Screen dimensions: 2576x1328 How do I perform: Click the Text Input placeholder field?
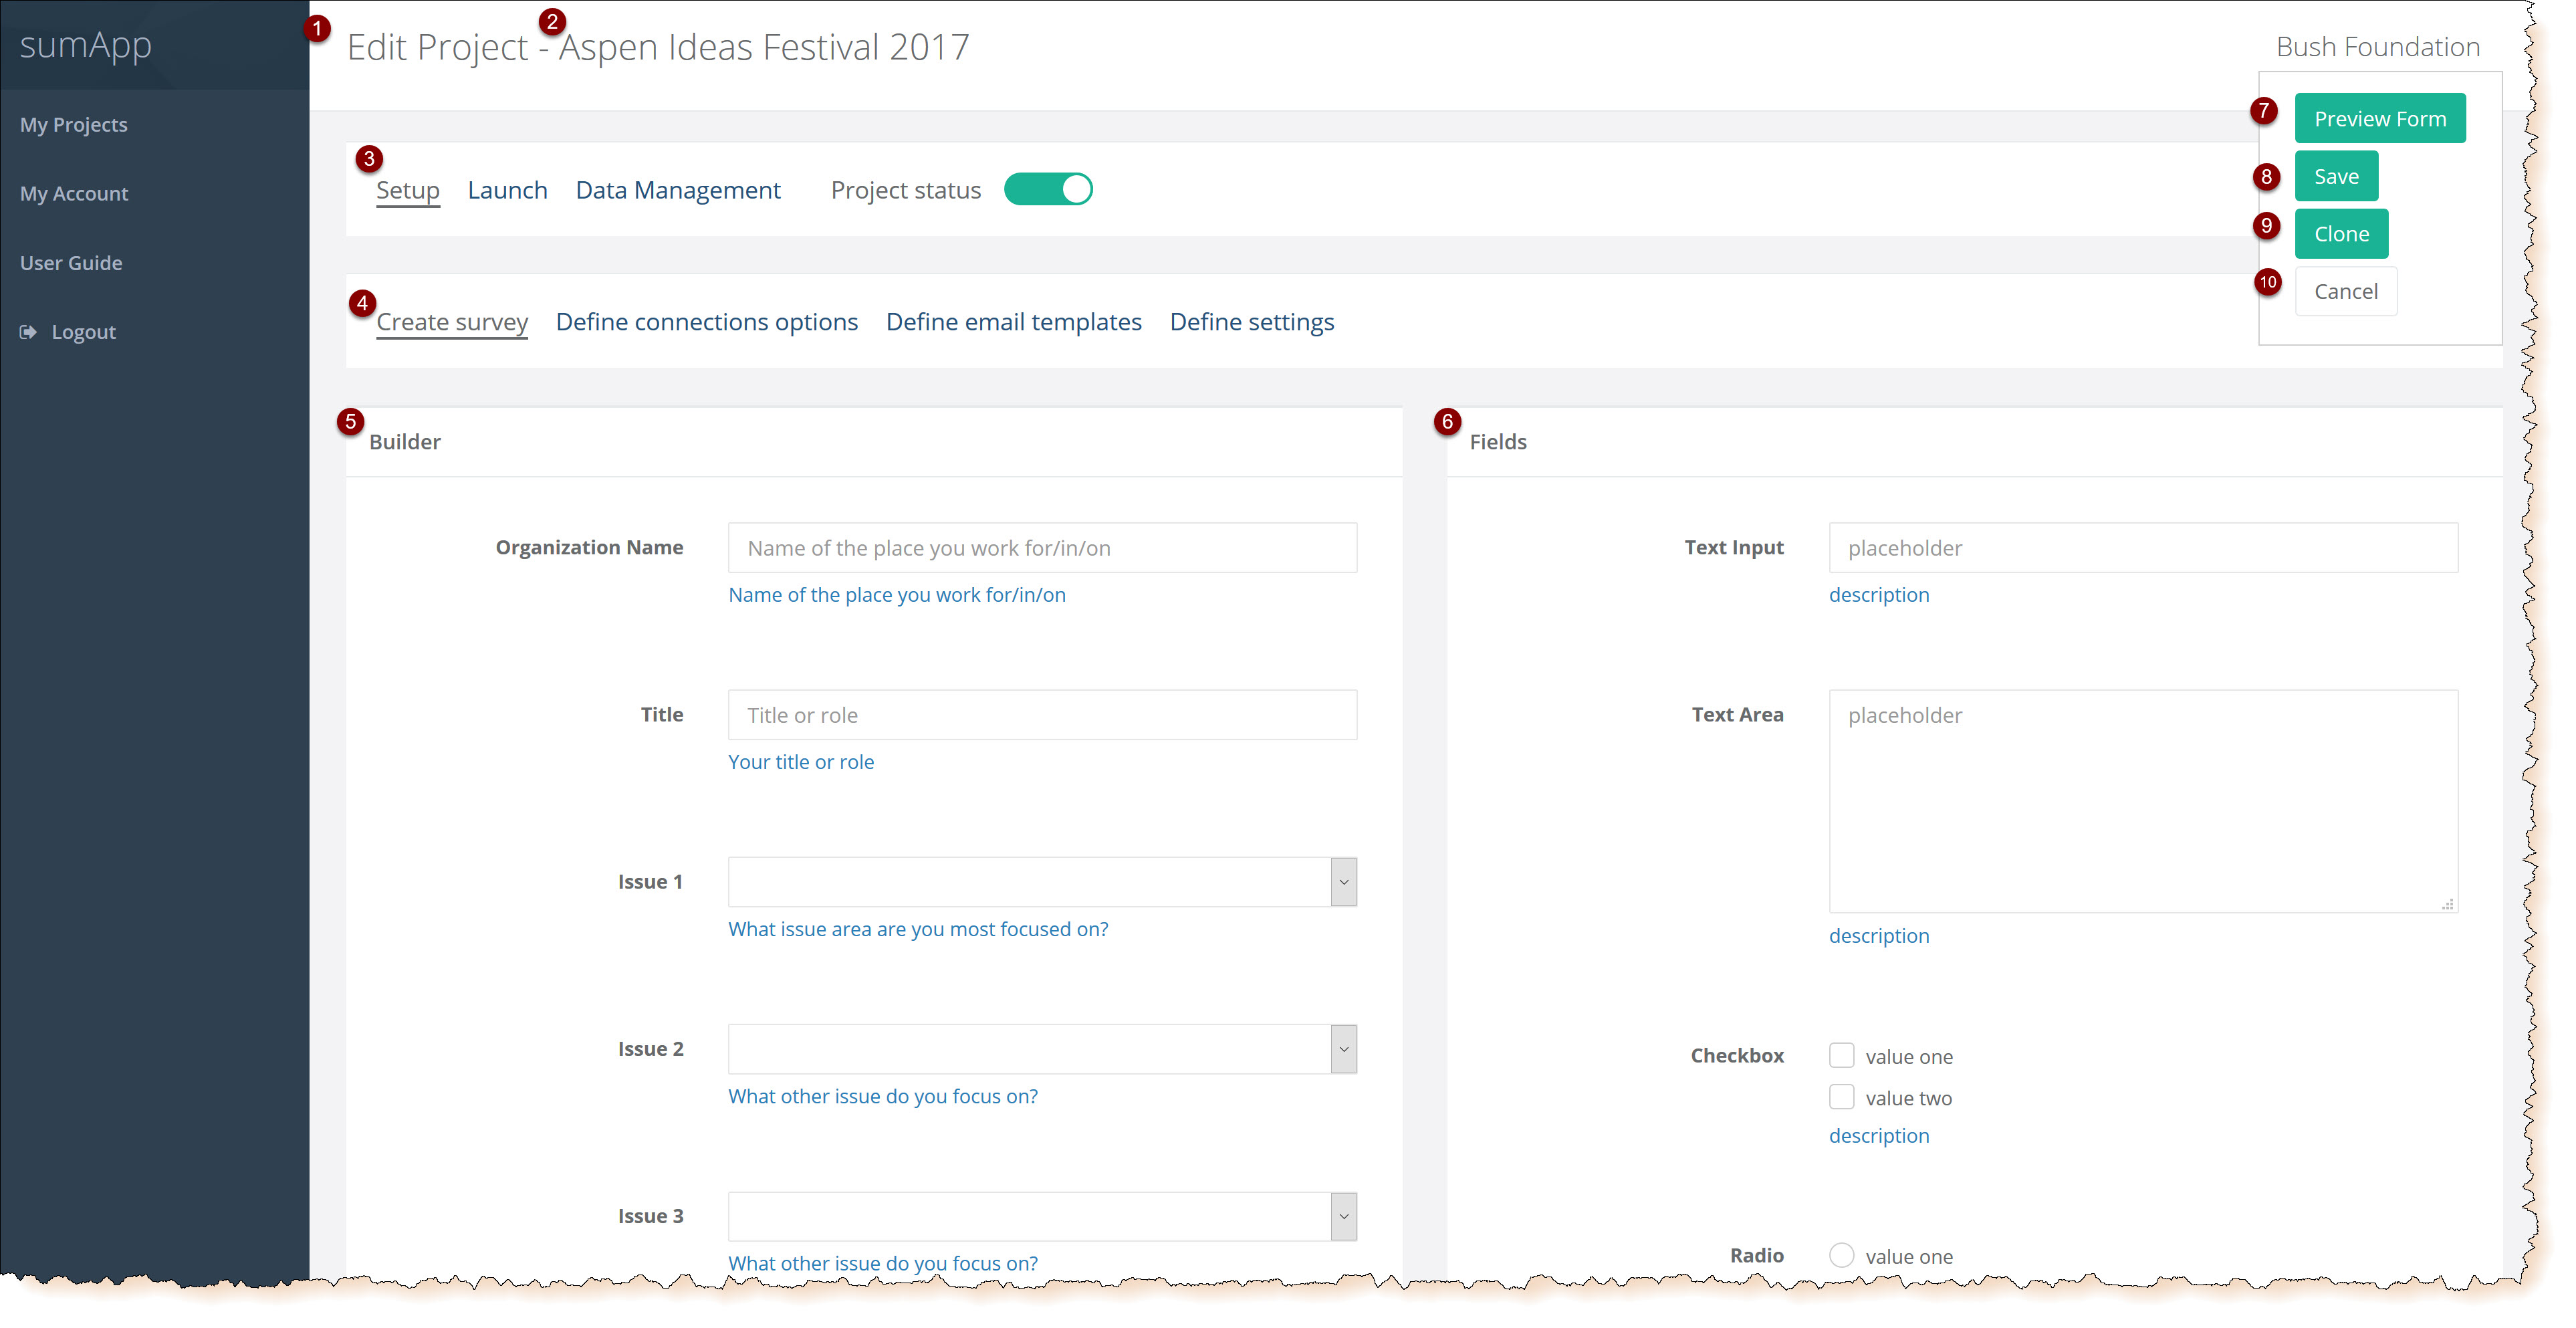2142,548
